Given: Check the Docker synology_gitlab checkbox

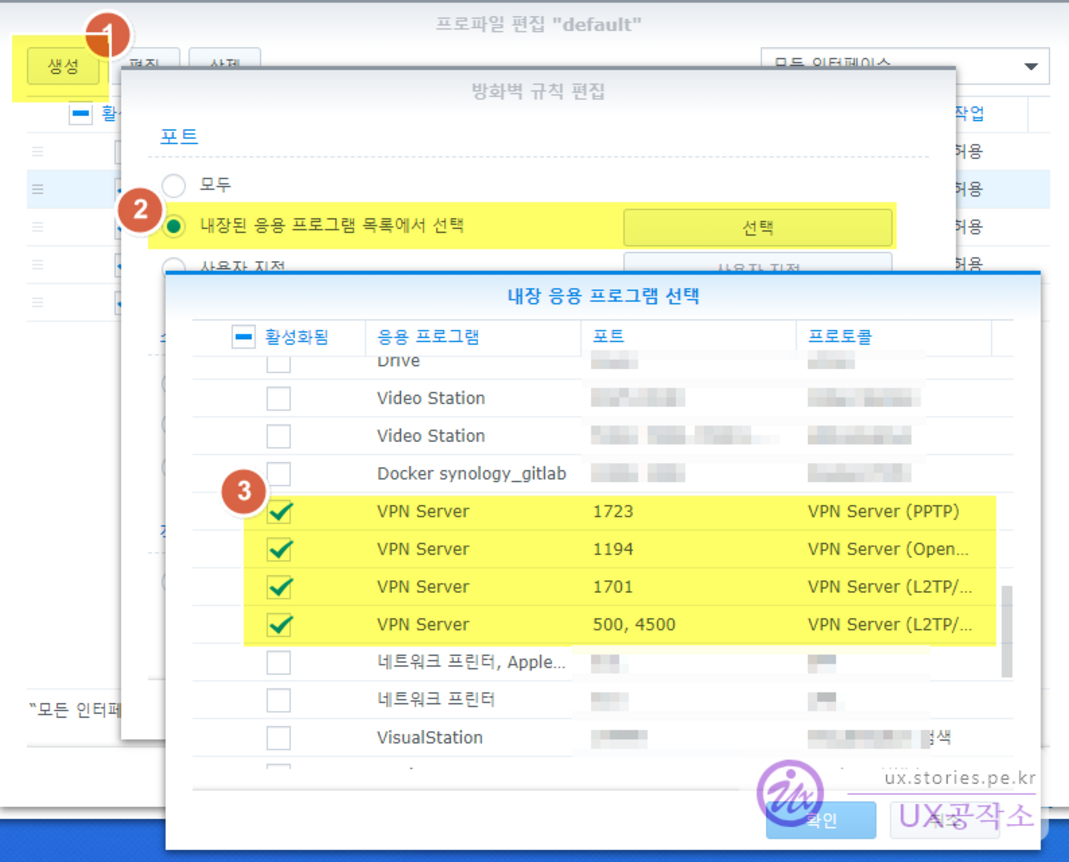Looking at the screenshot, I should [279, 473].
